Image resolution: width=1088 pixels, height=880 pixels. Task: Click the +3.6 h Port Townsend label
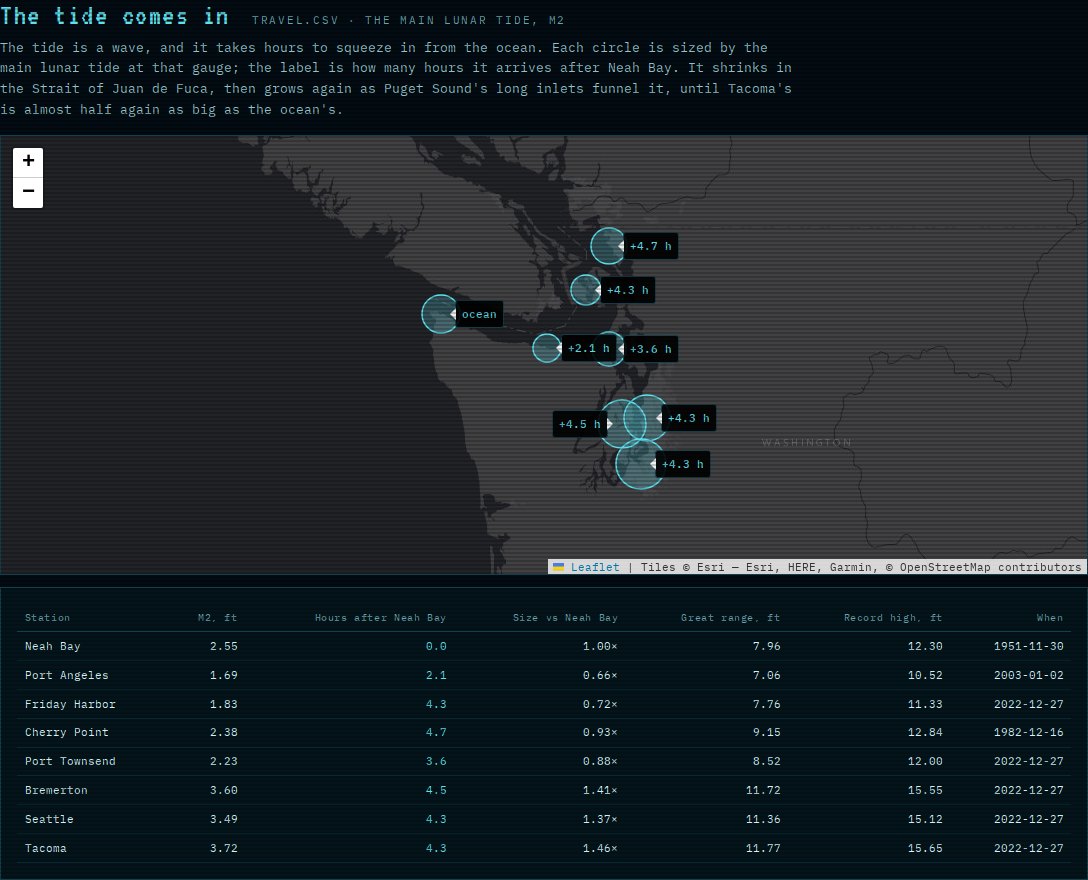point(650,349)
